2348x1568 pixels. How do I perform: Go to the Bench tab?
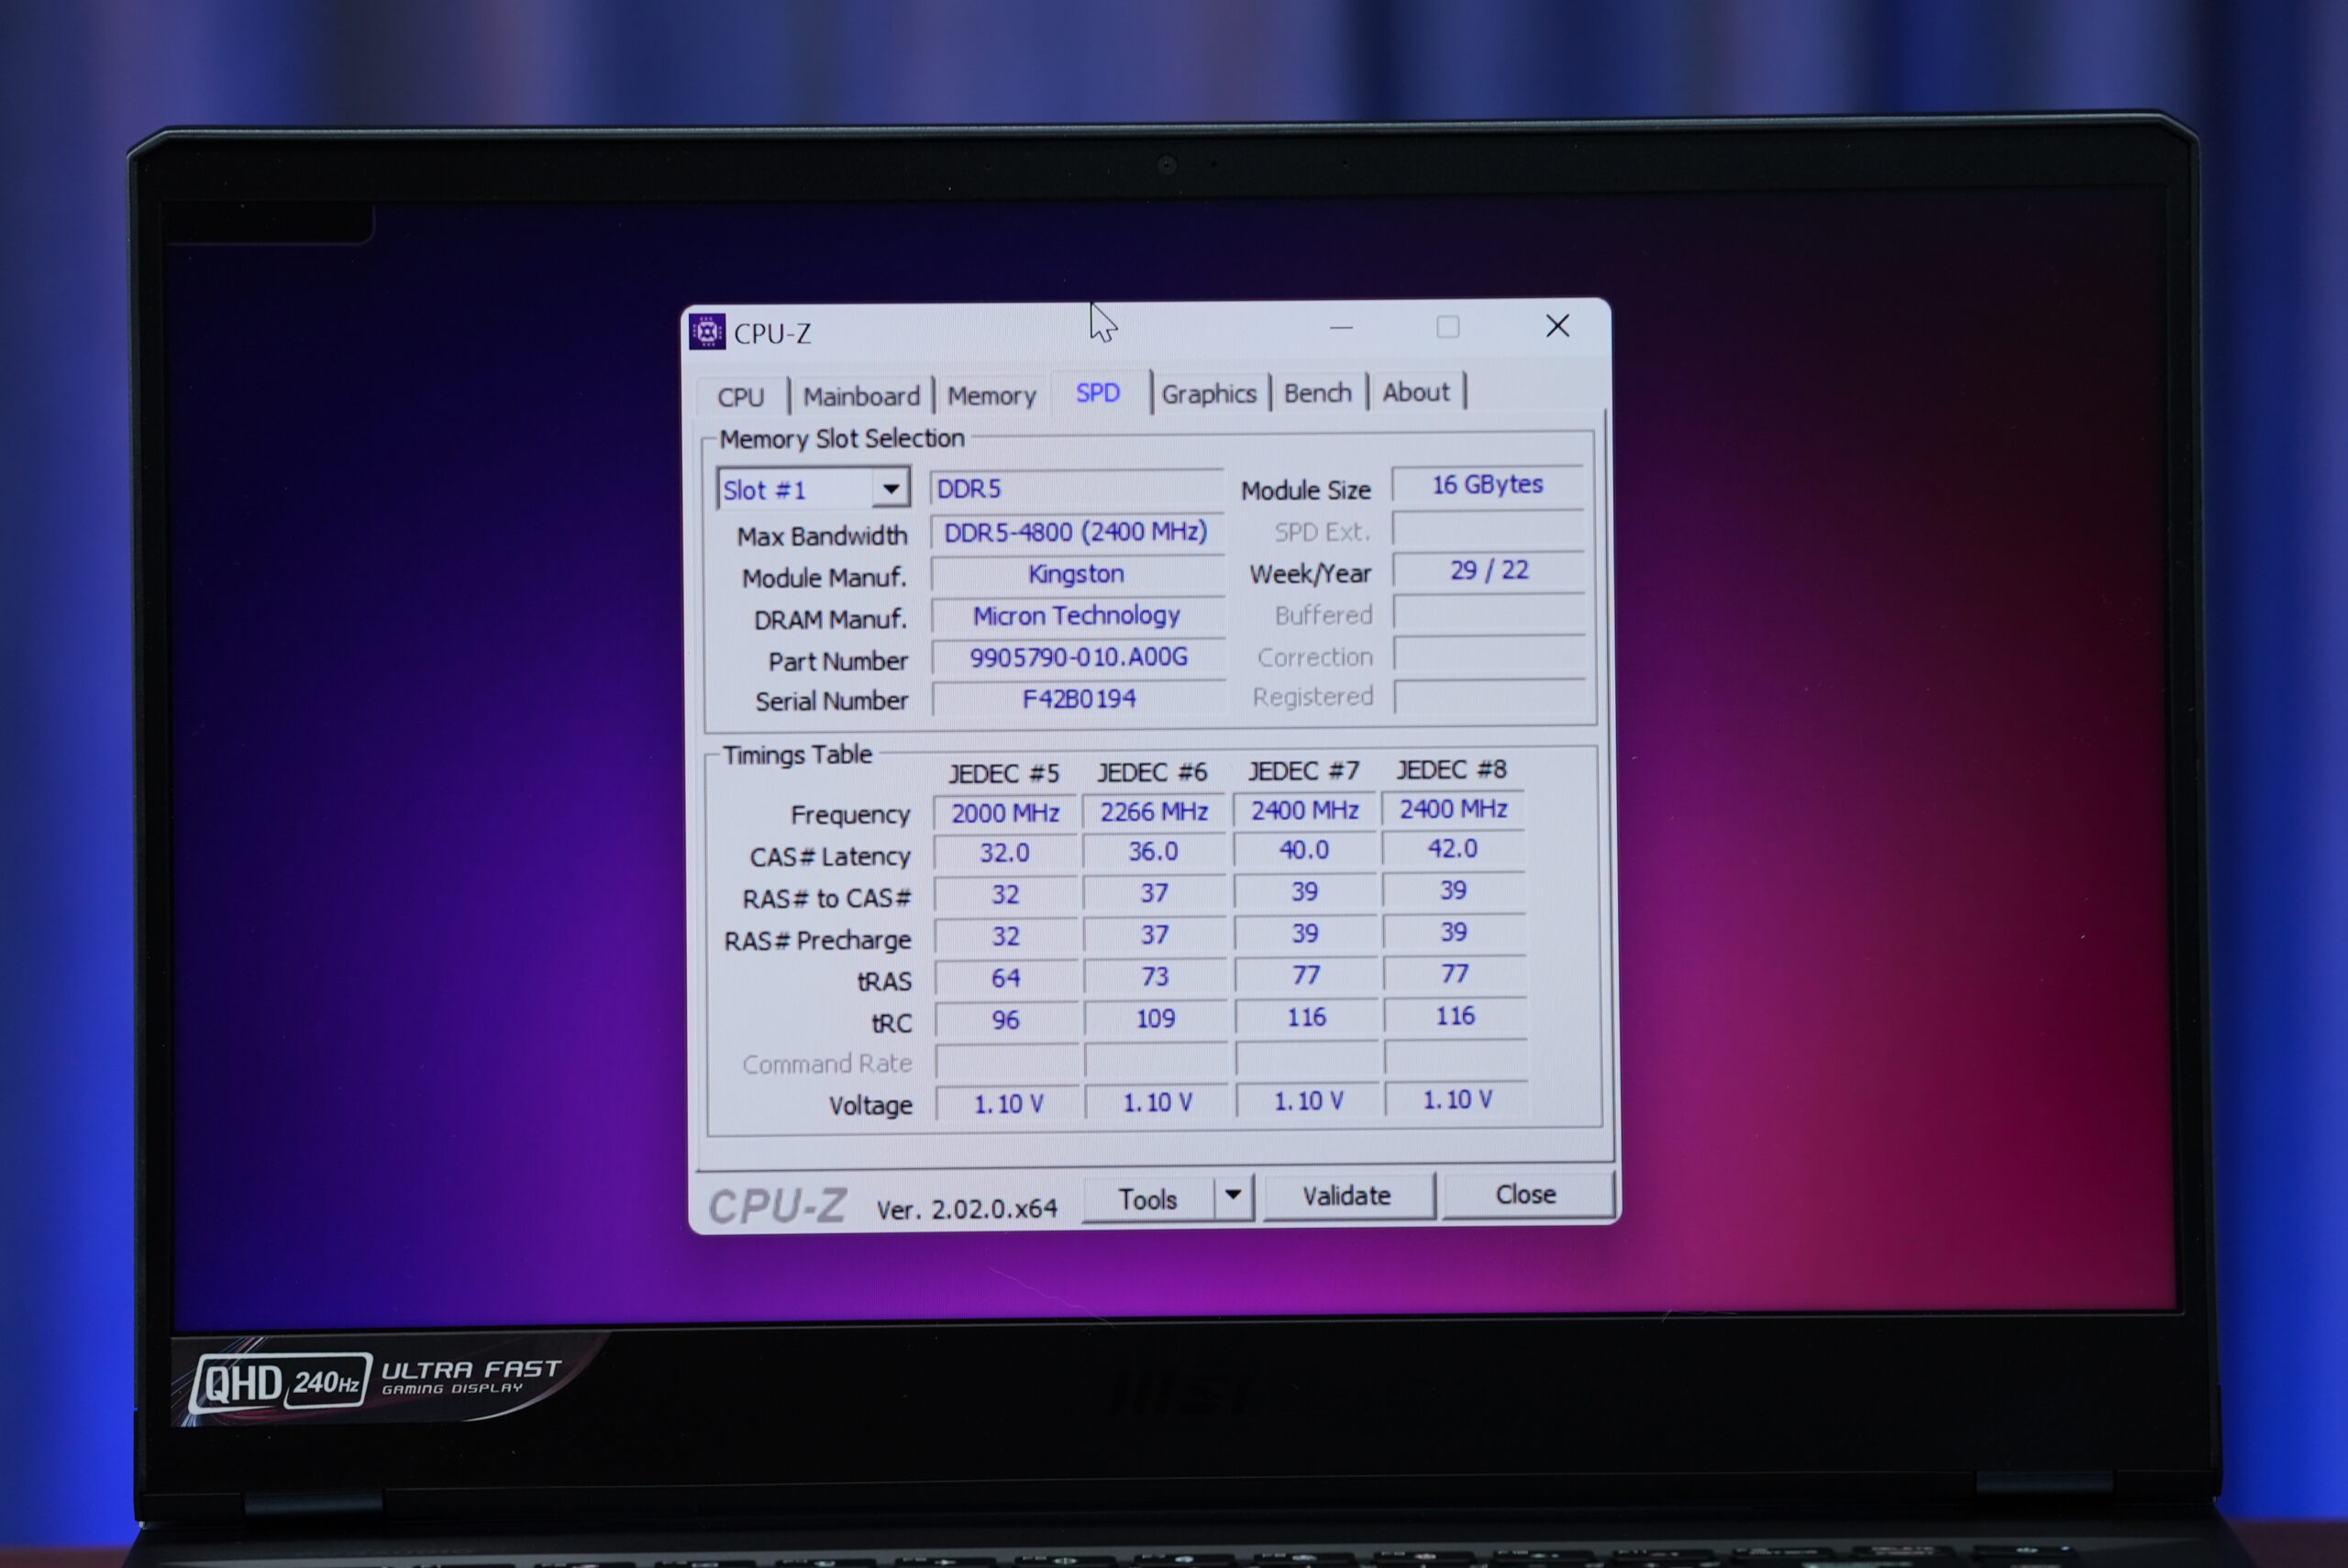click(1317, 392)
